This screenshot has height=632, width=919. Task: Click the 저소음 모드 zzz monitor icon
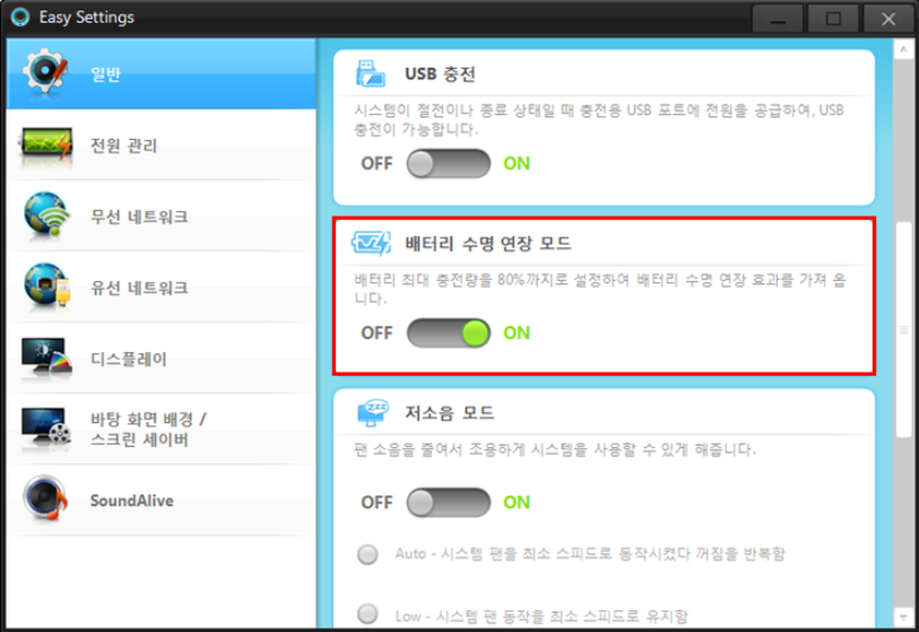pyautogui.click(x=373, y=413)
